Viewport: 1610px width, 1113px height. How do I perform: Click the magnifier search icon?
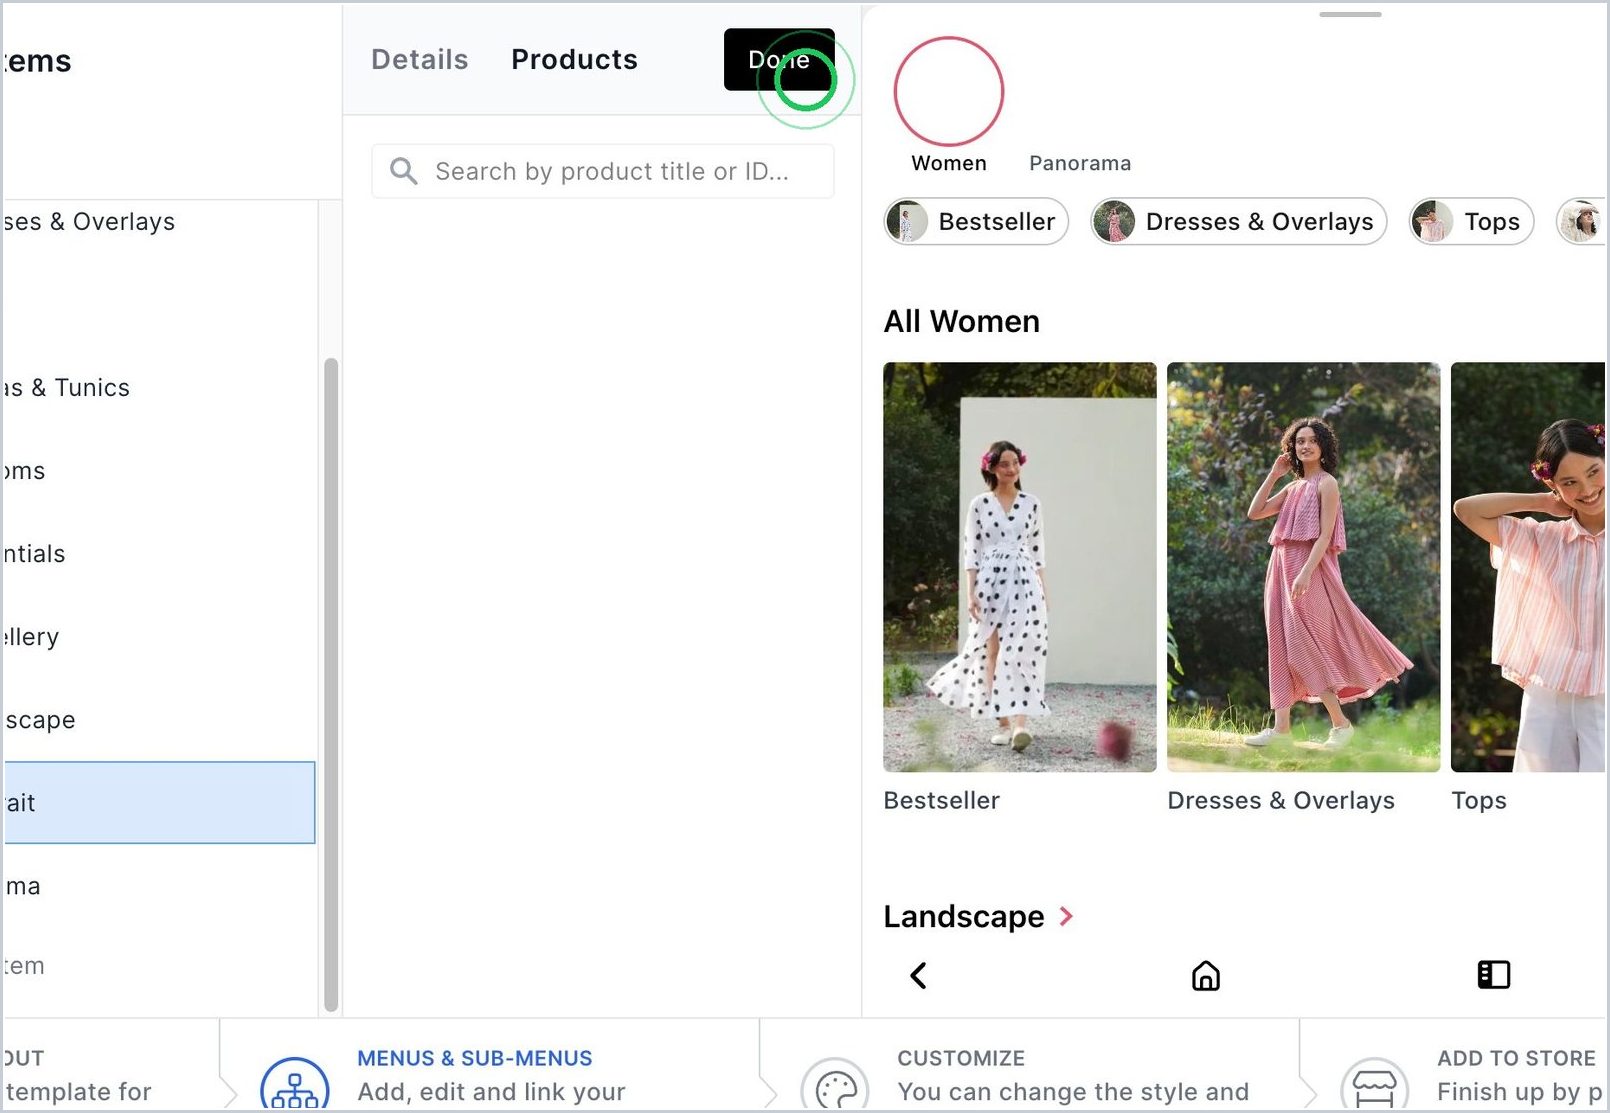[403, 171]
